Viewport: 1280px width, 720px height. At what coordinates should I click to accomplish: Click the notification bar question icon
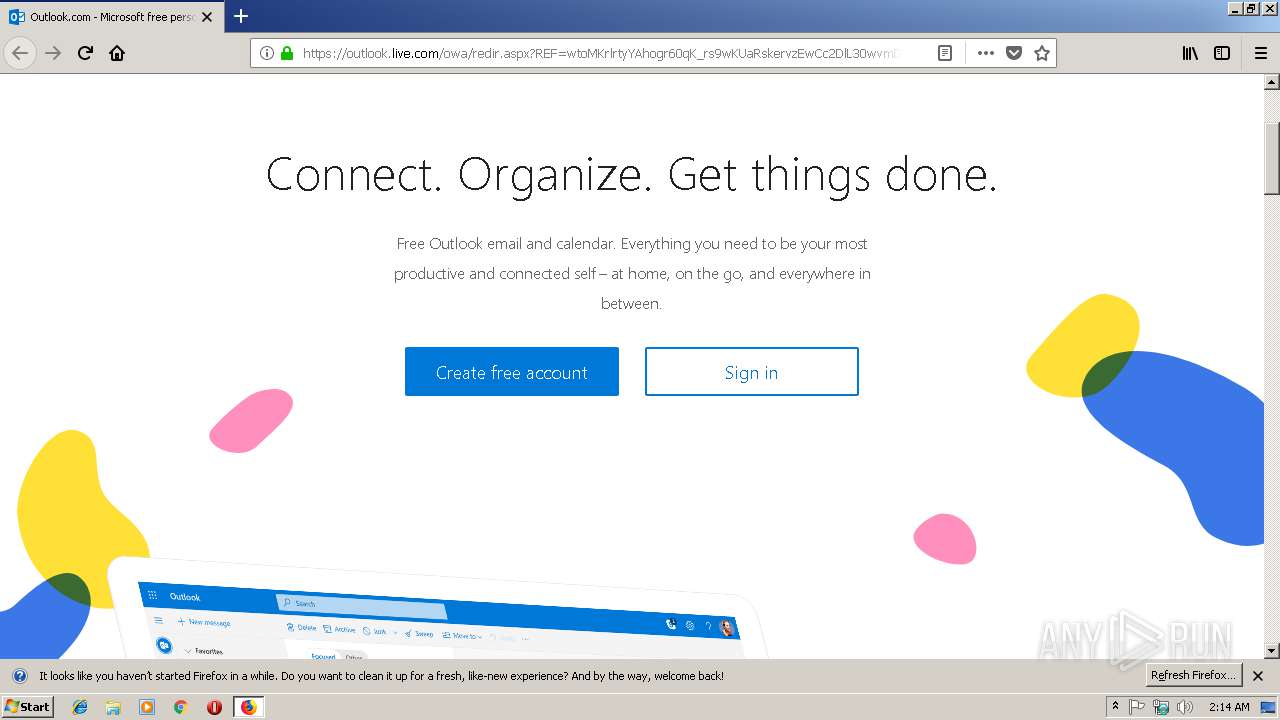(20, 676)
